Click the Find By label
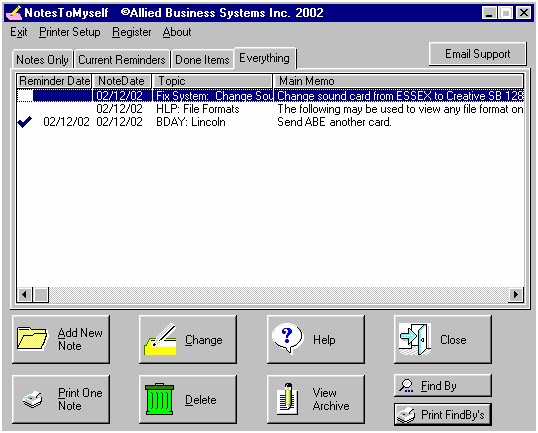The image size is (538, 433). [439, 386]
